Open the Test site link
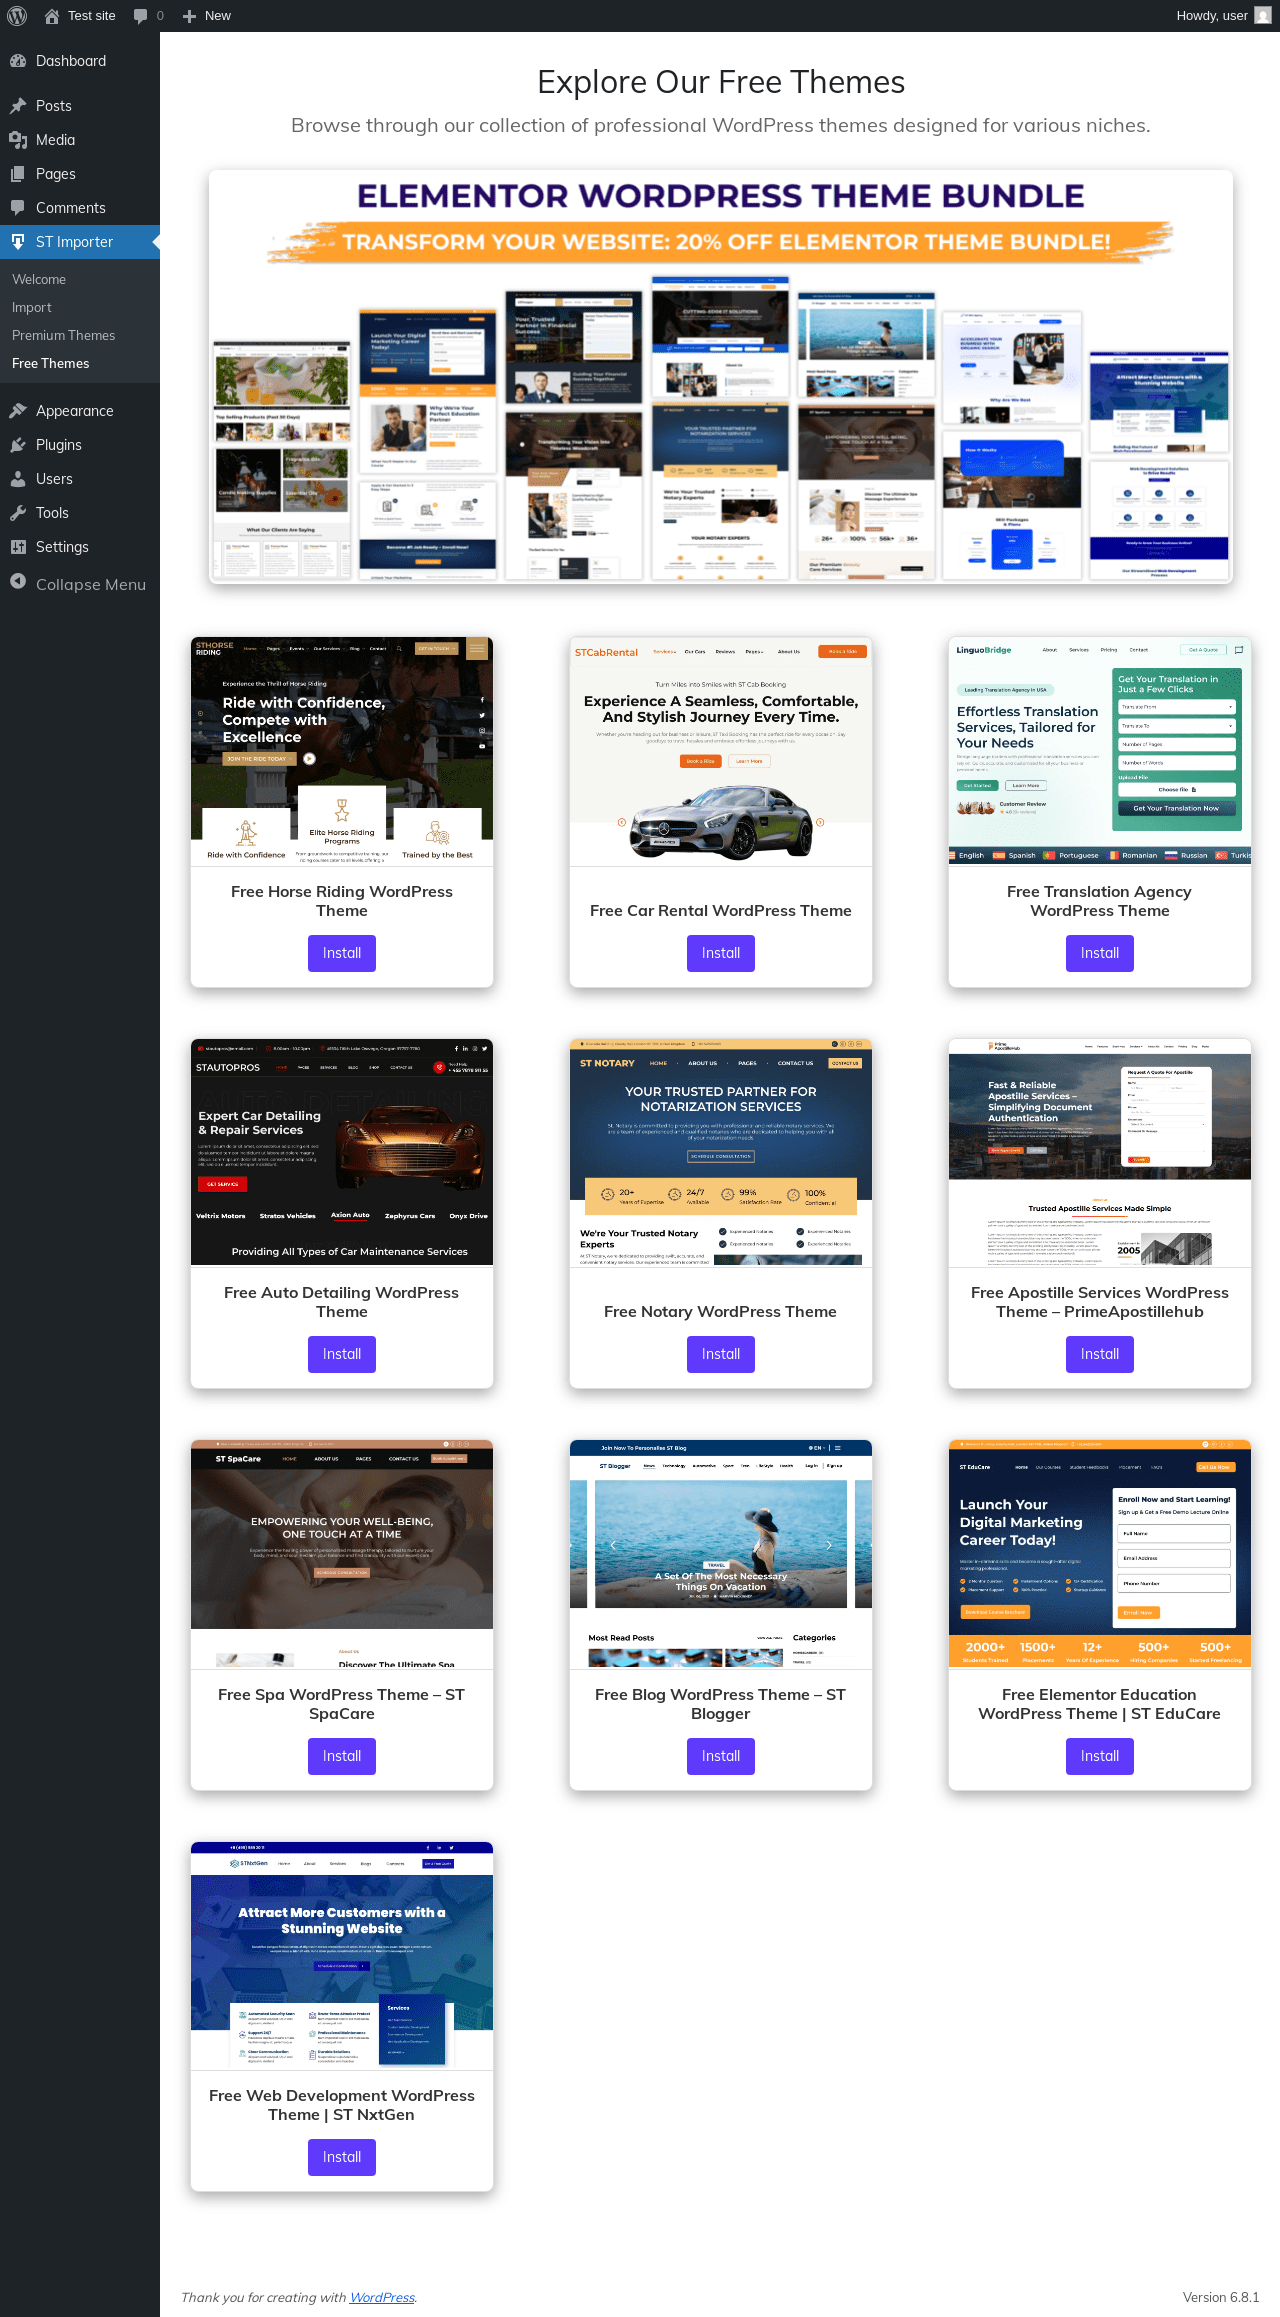 80,16
